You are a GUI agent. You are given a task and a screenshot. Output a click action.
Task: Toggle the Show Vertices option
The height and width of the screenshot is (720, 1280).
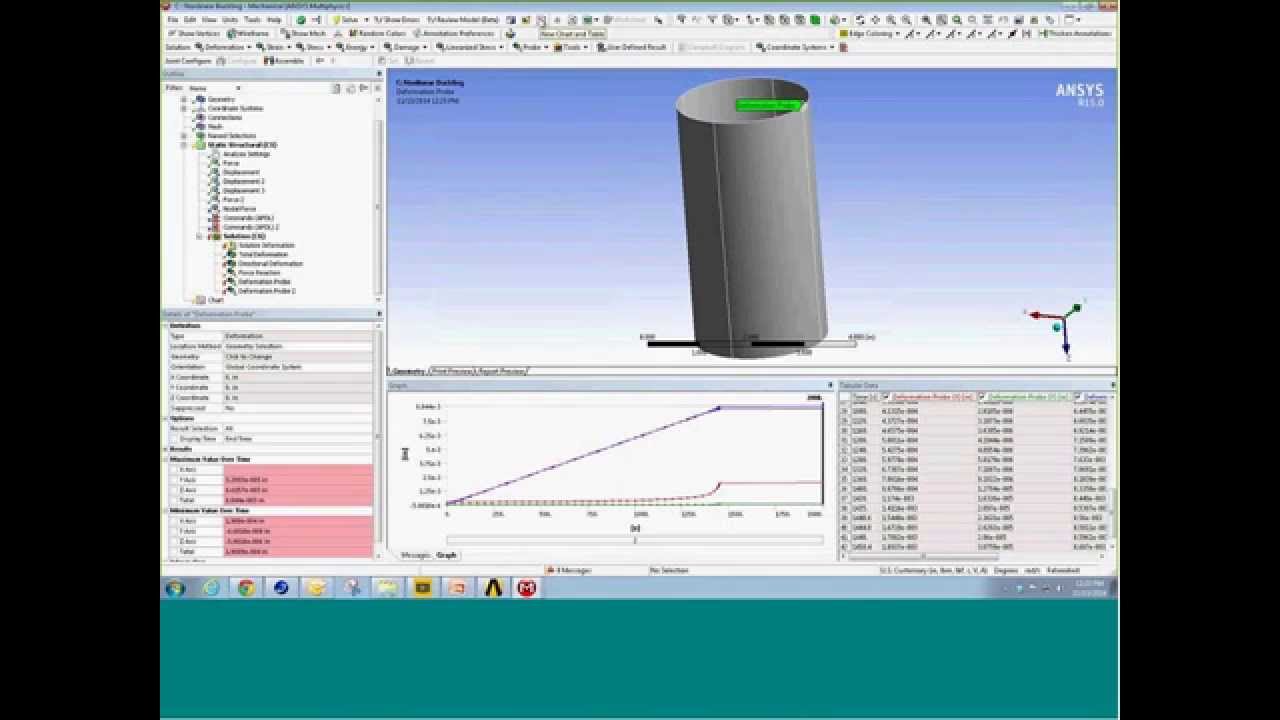(x=194, y=33)
